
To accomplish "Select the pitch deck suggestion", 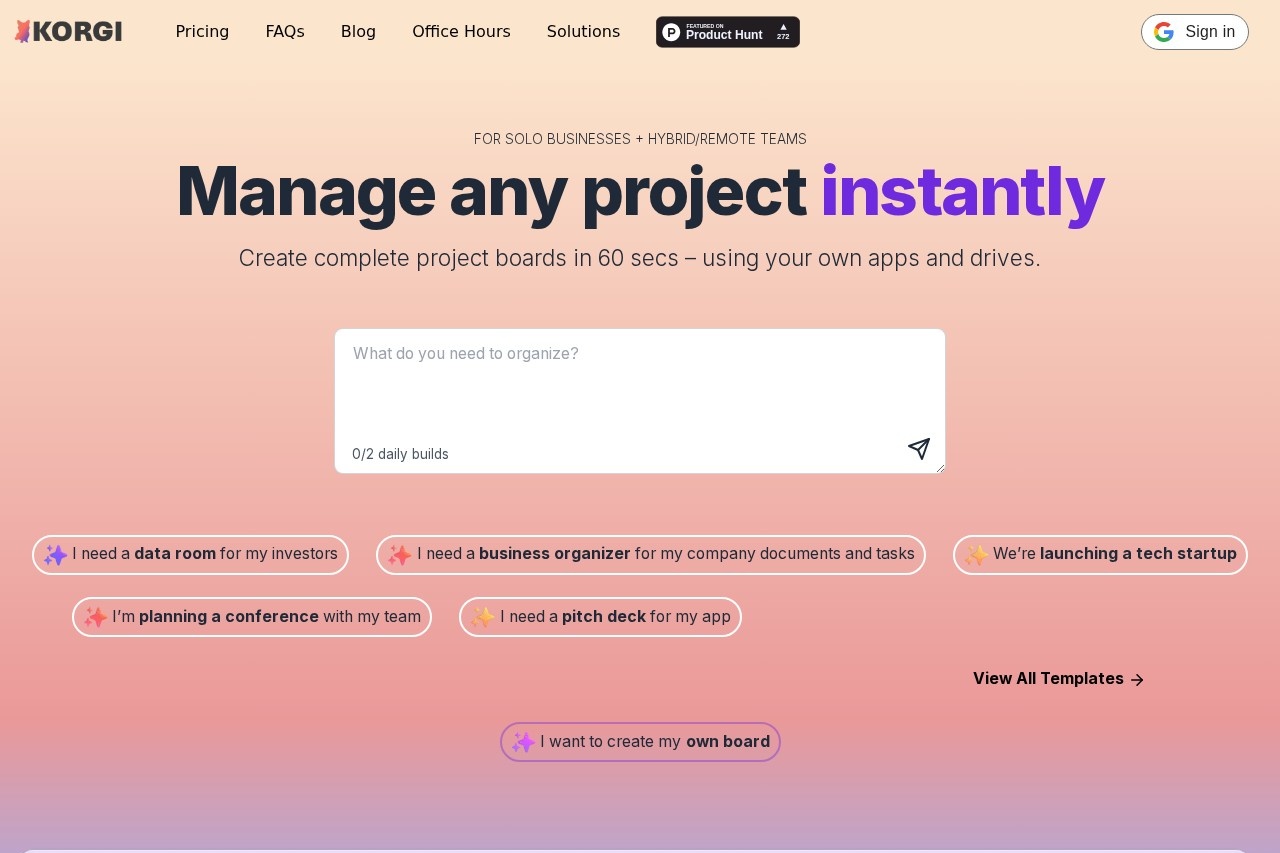I will coord(600,617).
